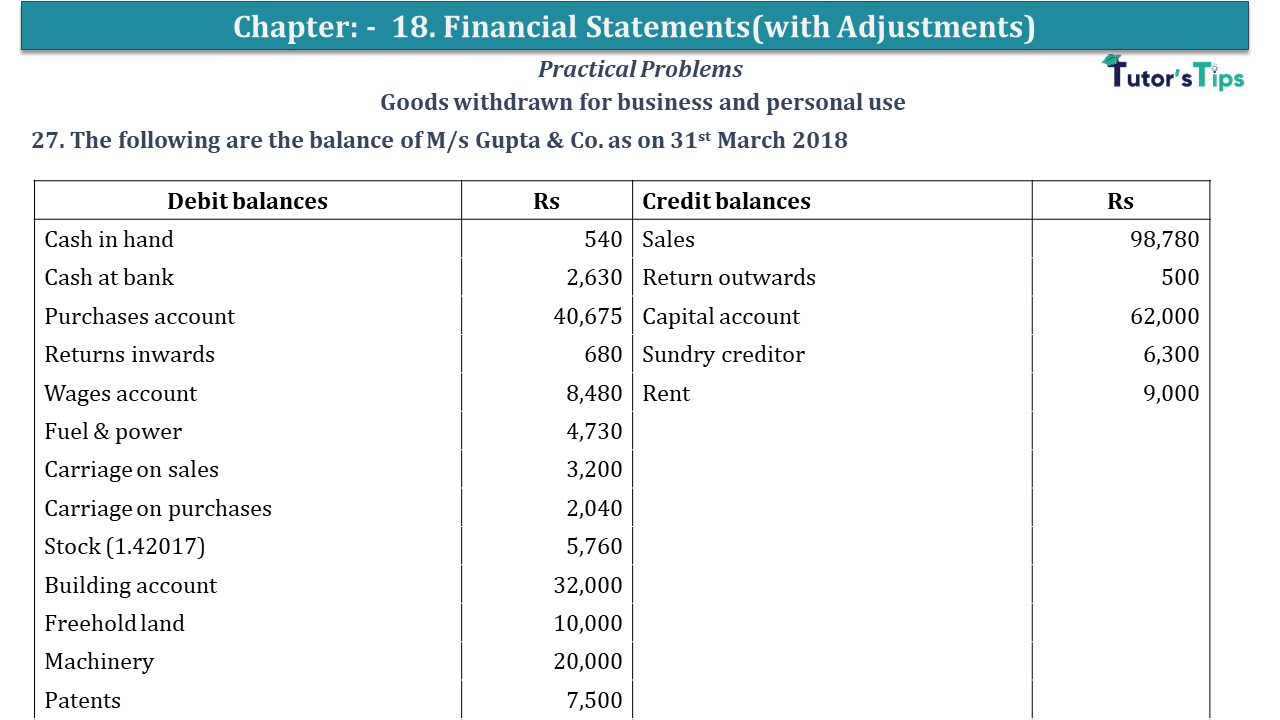
Task: Select the Freehold land value 10,000
Action: coord(588,623)
